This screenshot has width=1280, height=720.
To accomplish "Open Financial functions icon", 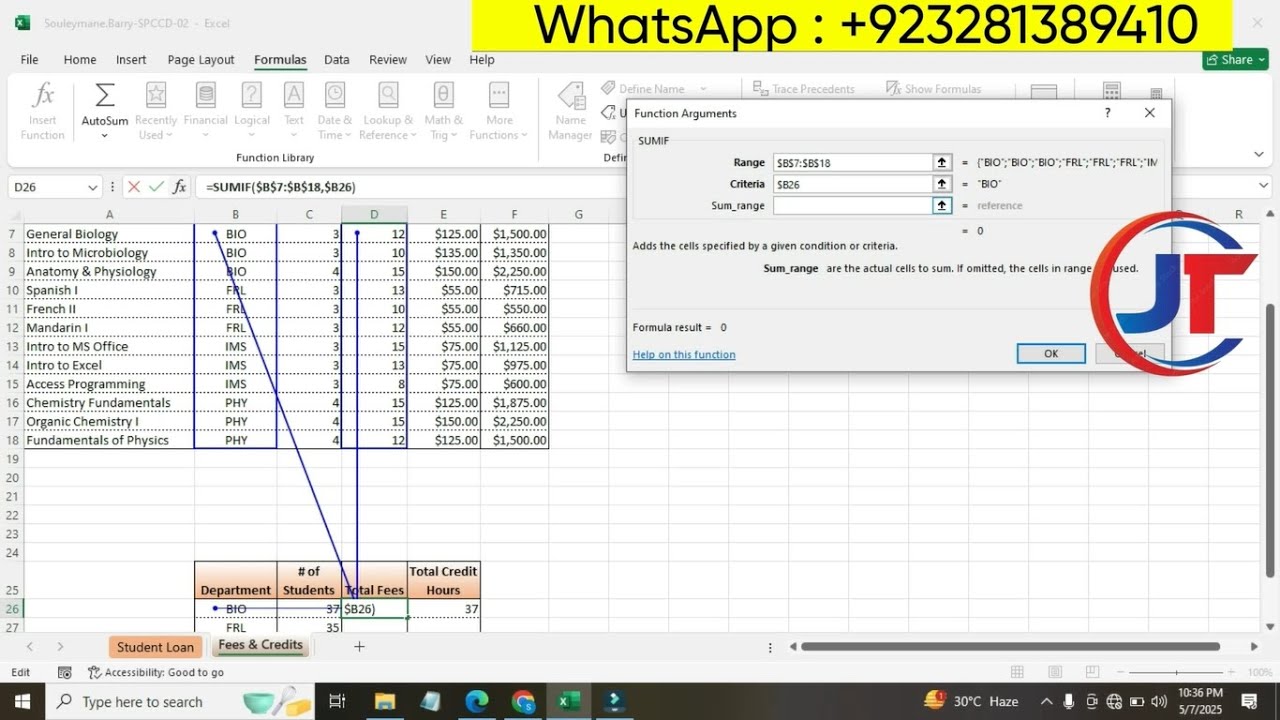I will [205, 96].
